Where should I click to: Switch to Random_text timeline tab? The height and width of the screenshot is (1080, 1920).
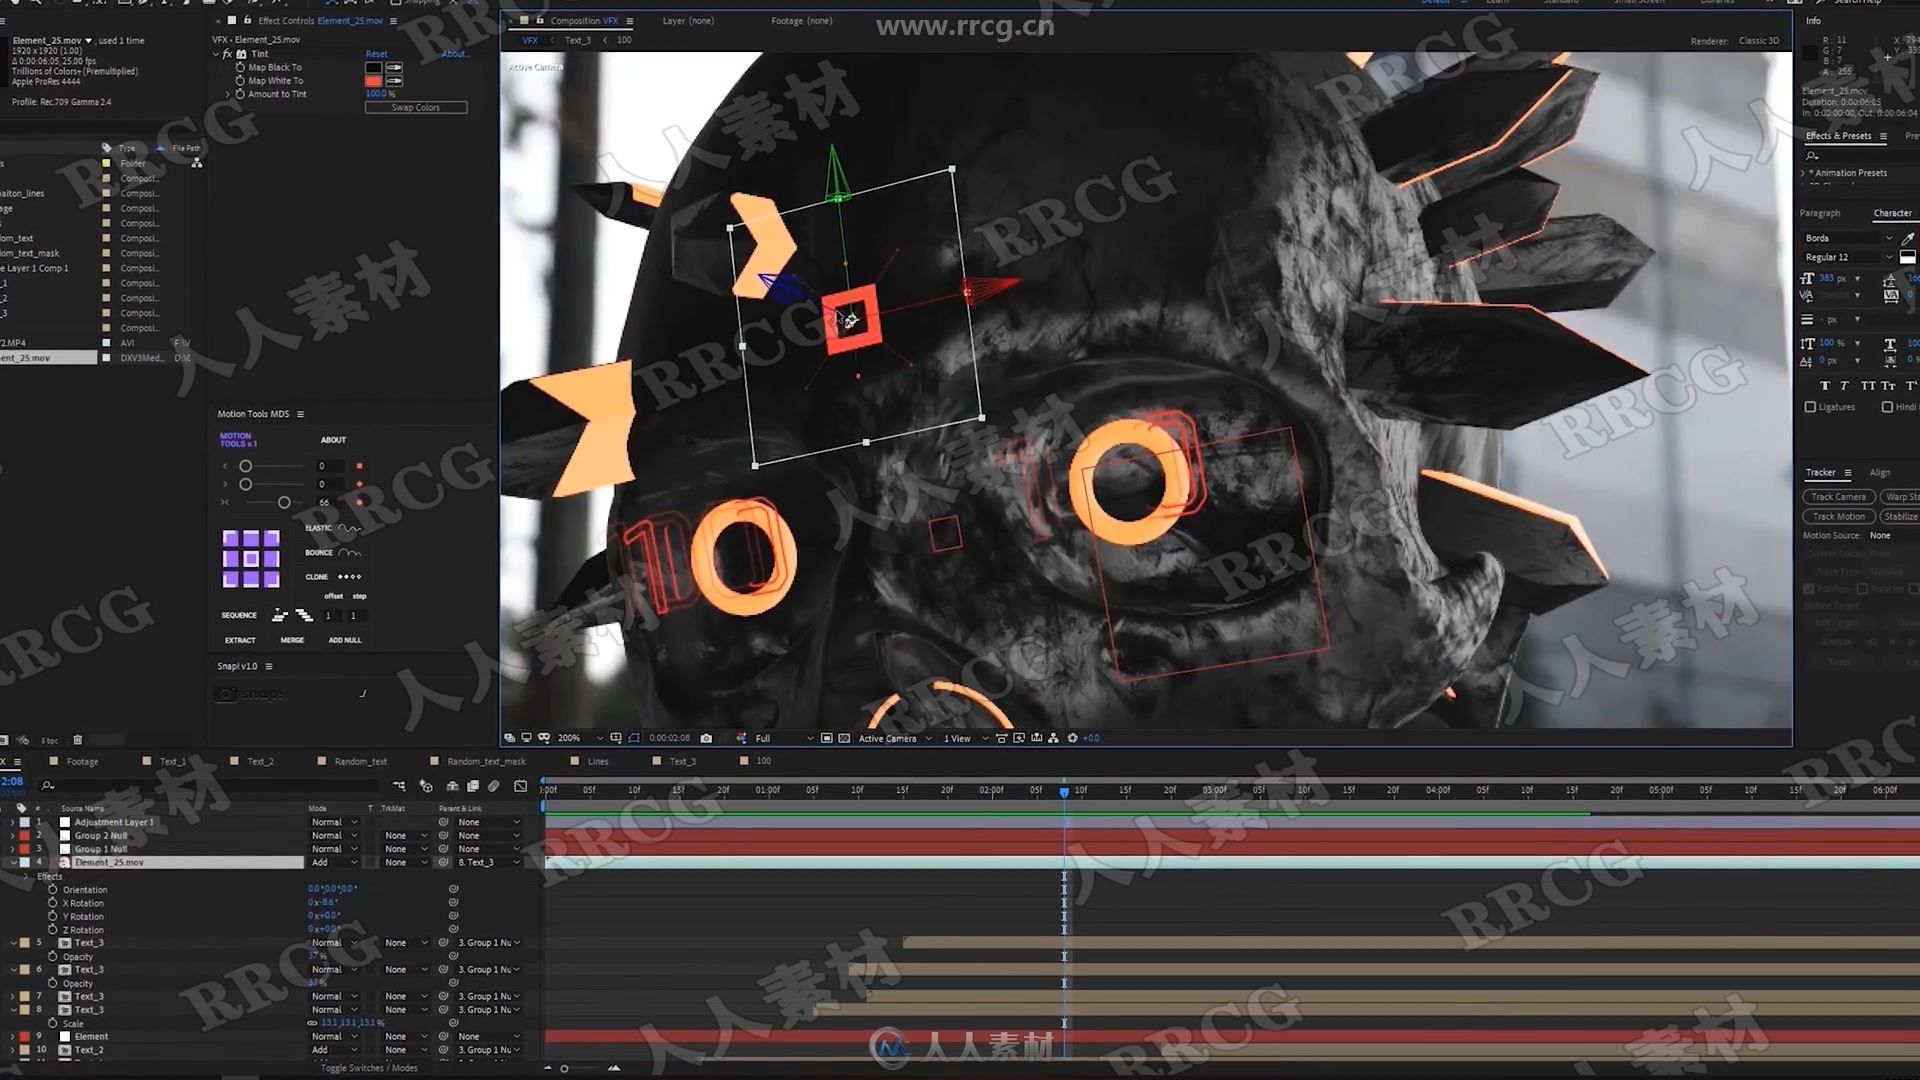point(360,761)
